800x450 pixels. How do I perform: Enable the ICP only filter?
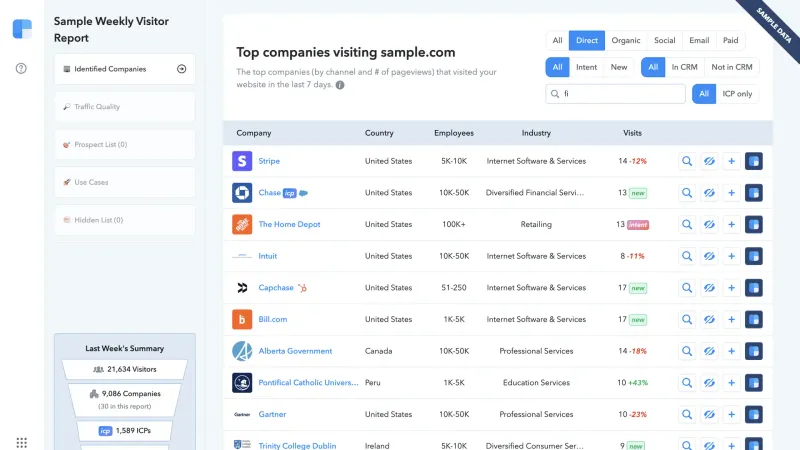[x=737, y=94]
